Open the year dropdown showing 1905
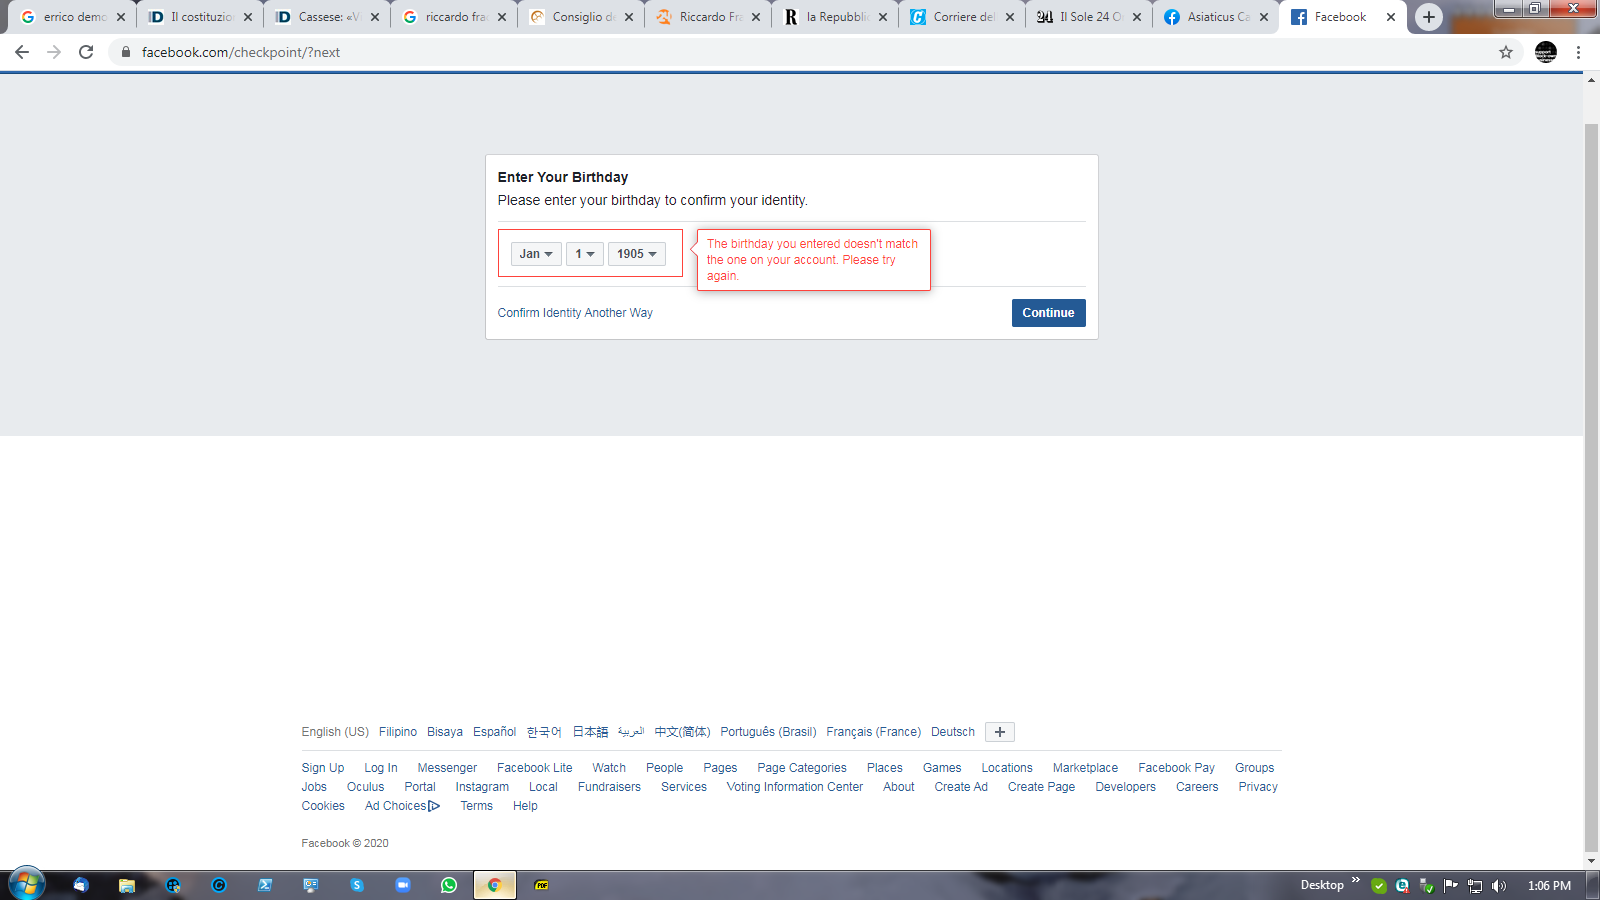1600x900 pixels. [x=637, y=254]
